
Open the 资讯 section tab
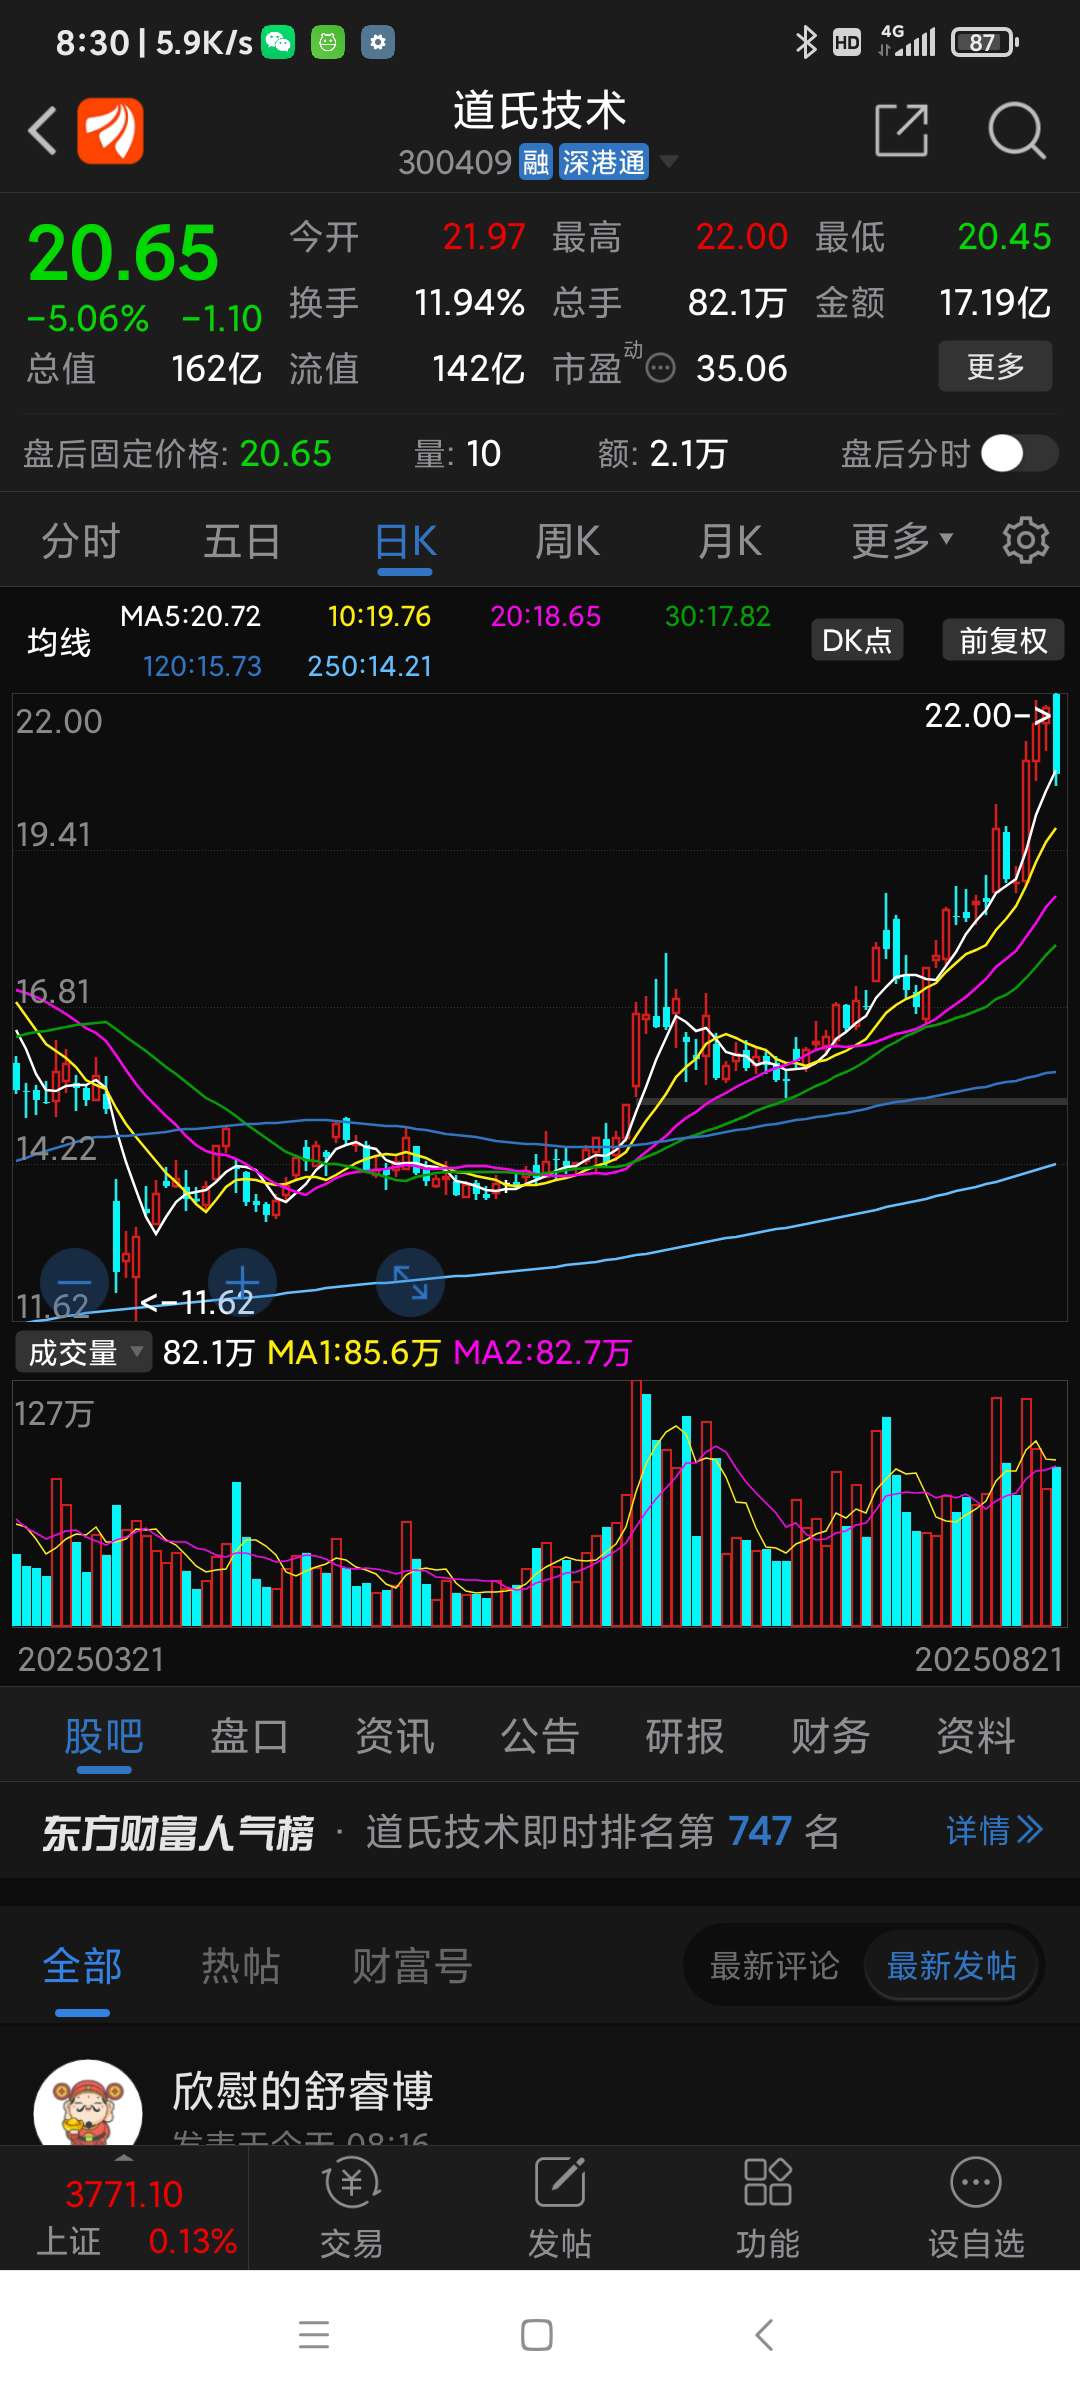[395, 1737]
